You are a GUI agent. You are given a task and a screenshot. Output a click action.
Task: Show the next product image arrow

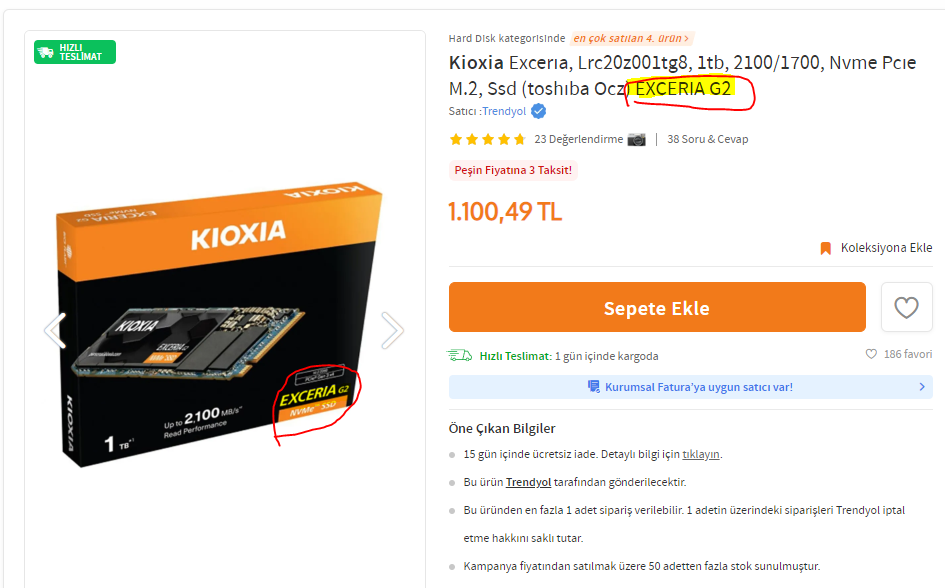392,330
